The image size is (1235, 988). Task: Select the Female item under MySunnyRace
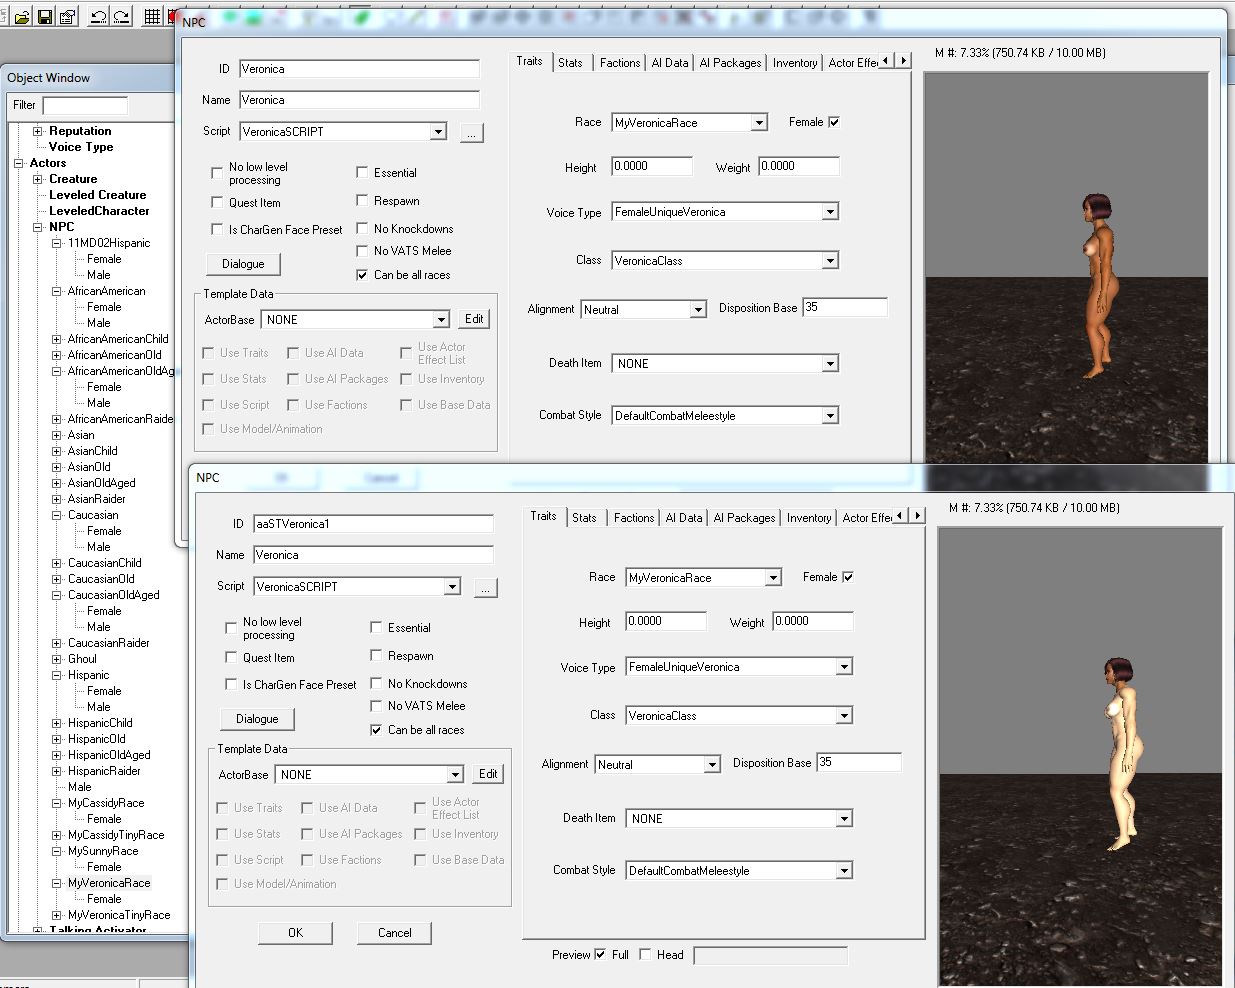[104, 867]
